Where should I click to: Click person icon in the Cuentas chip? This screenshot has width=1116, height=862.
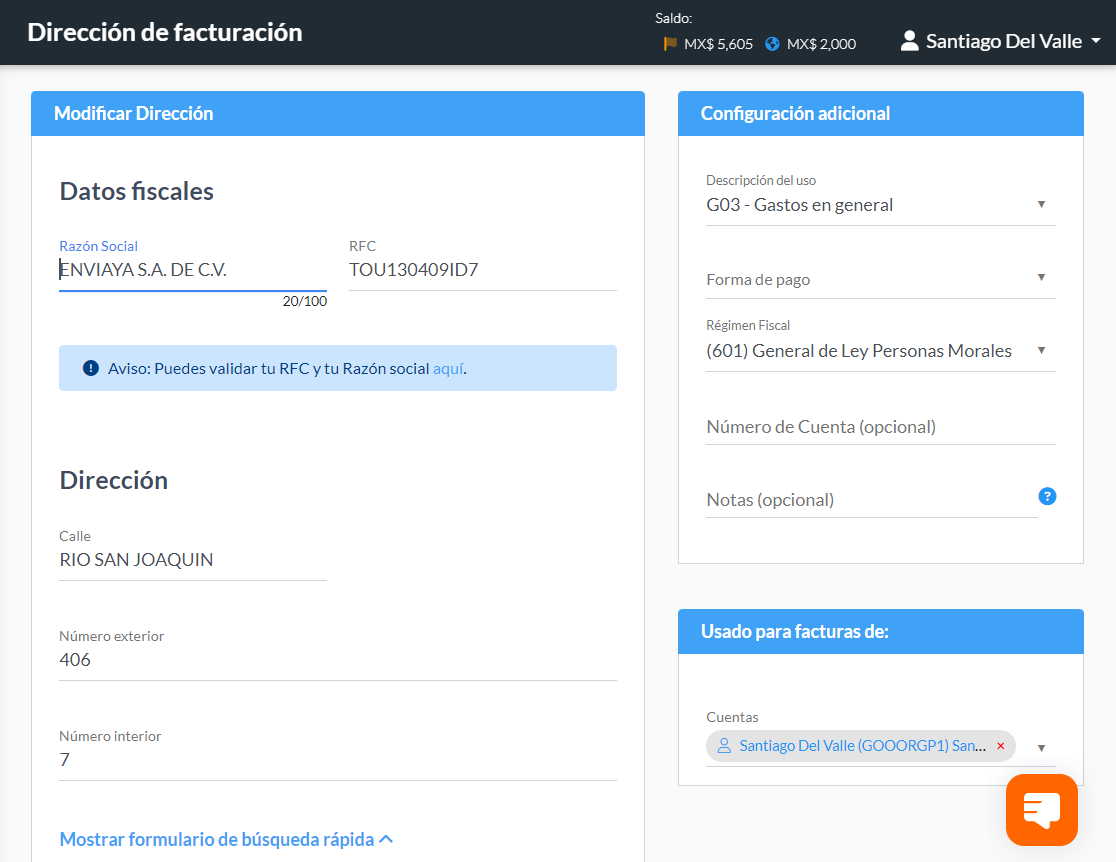tap(724, 745)
